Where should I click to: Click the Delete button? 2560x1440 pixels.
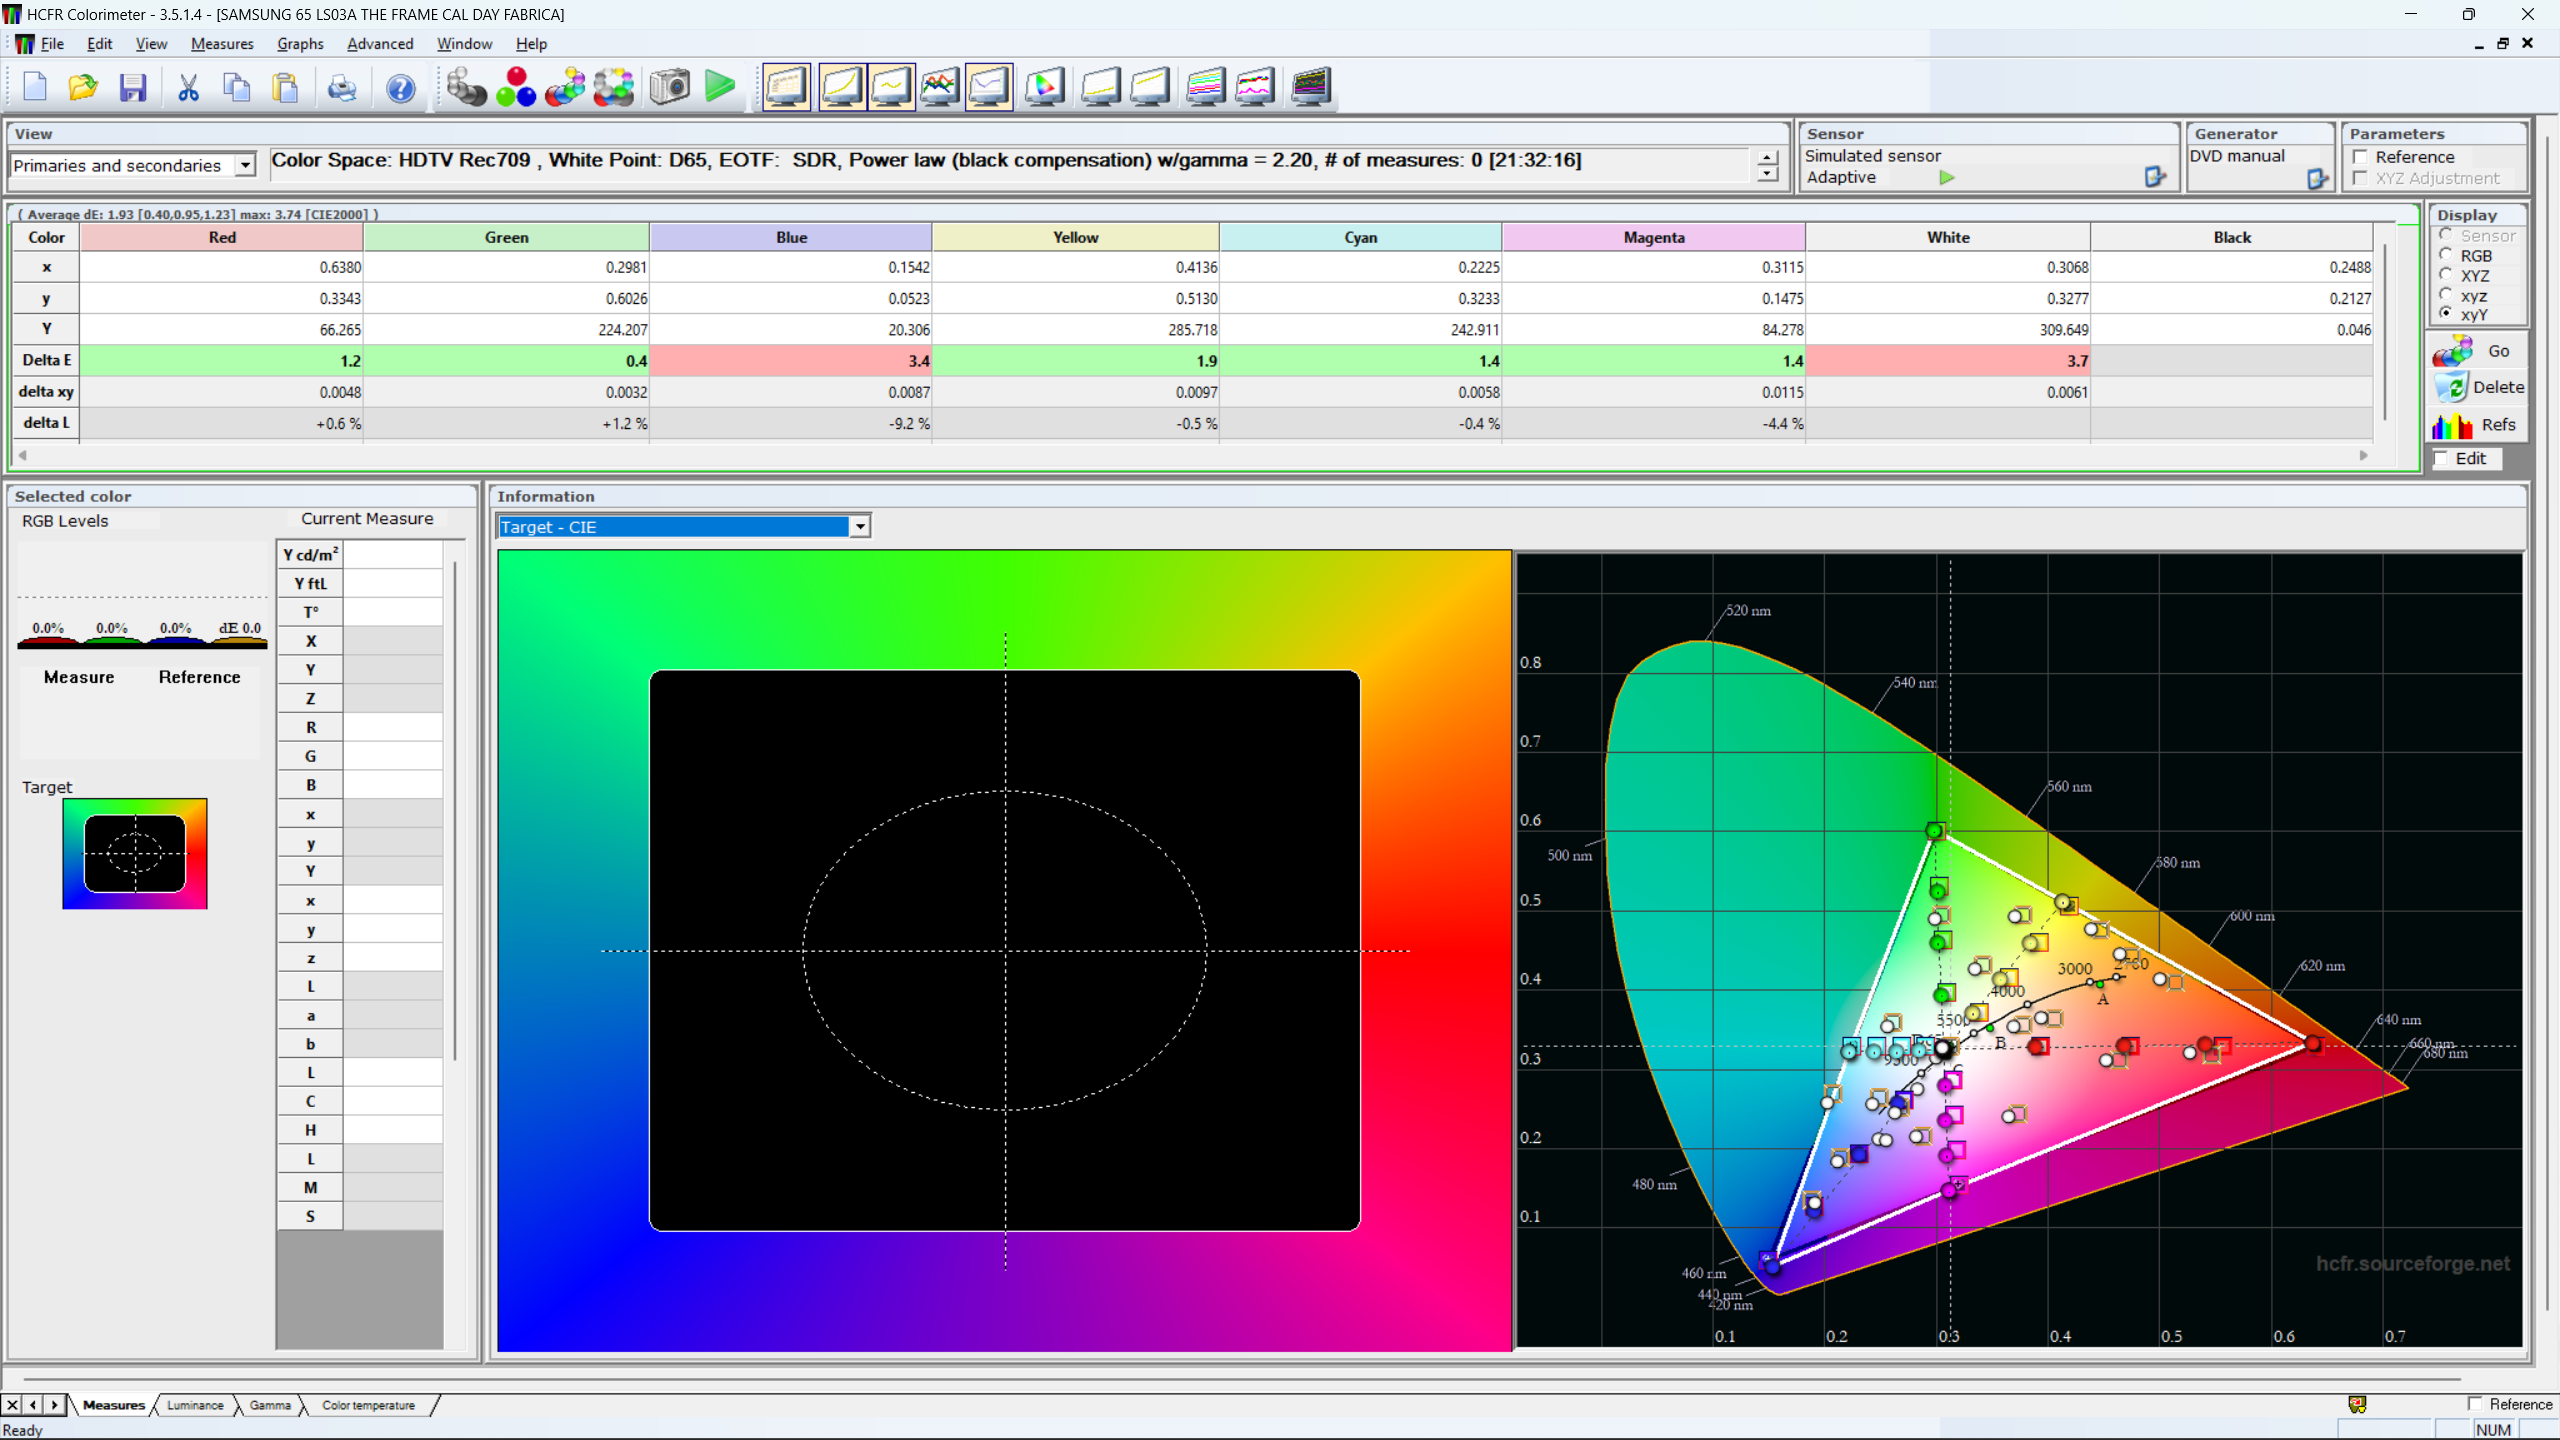click(2480, 388)
